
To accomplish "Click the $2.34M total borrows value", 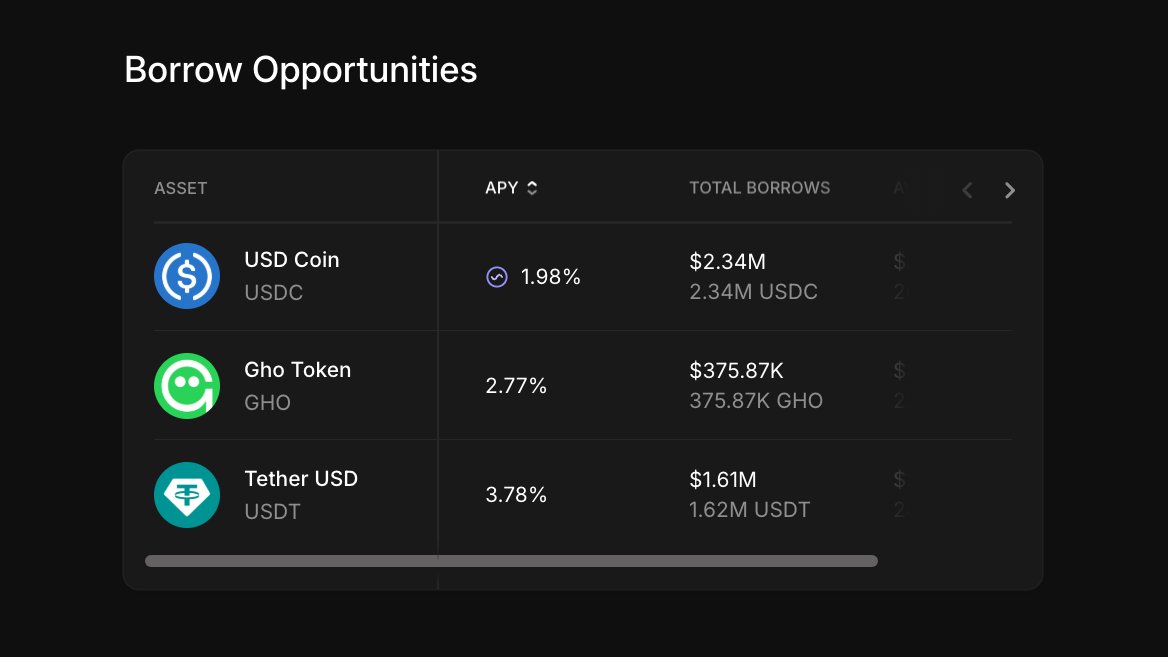I will click(x=728, y=261).
